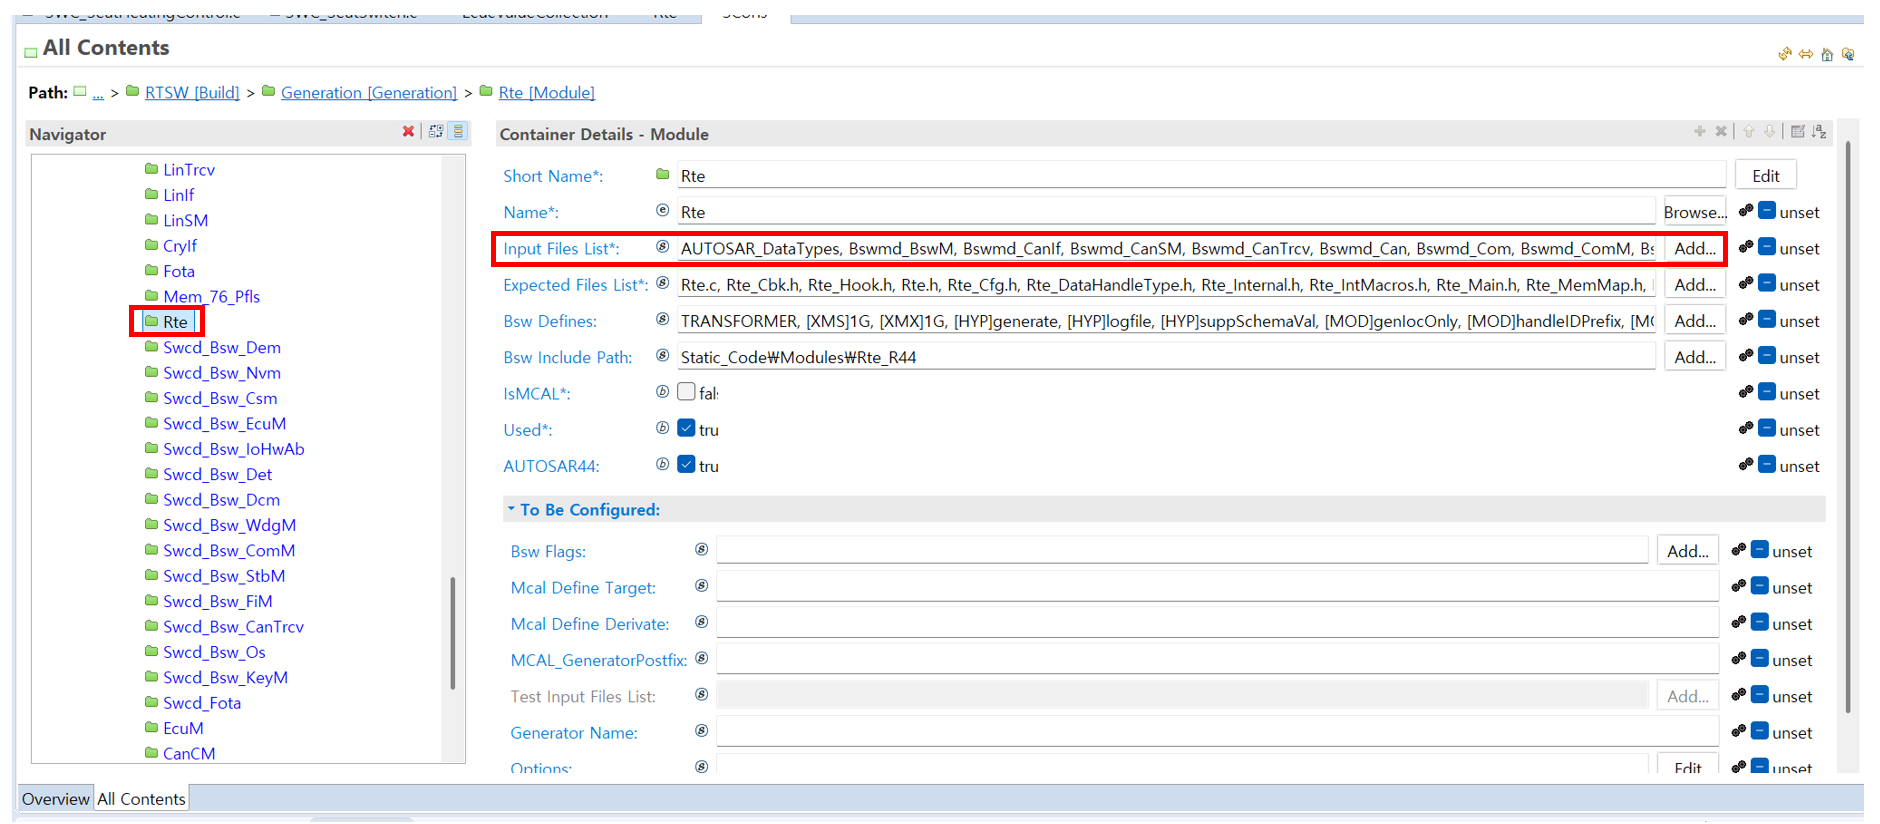Select the EcuM node in Navigator
Image resolution: width=1880 pixels, height=824 pixels.
pyautogui.click(x=183, y=728)
